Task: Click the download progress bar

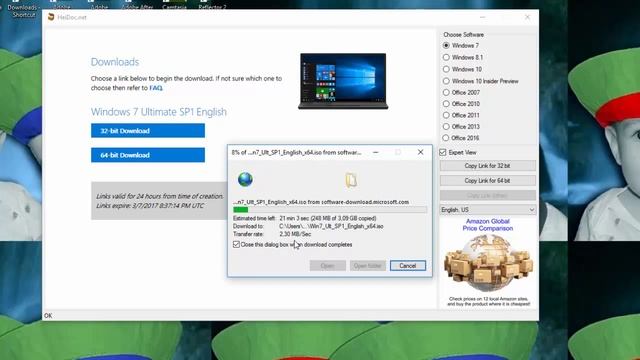Action: click(330, 209)
